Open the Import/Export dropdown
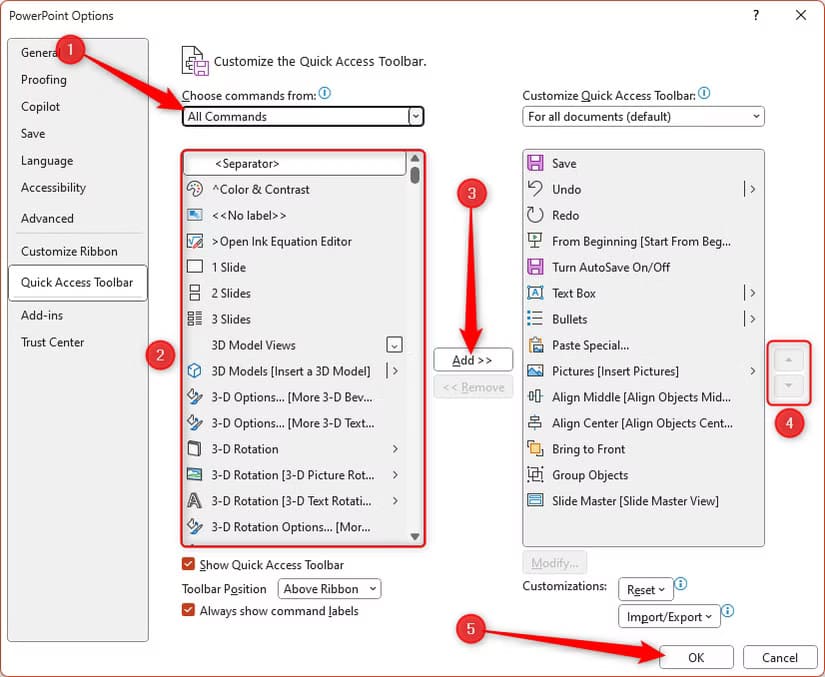This screenshot has width=825, height=677. coord(669,617)
